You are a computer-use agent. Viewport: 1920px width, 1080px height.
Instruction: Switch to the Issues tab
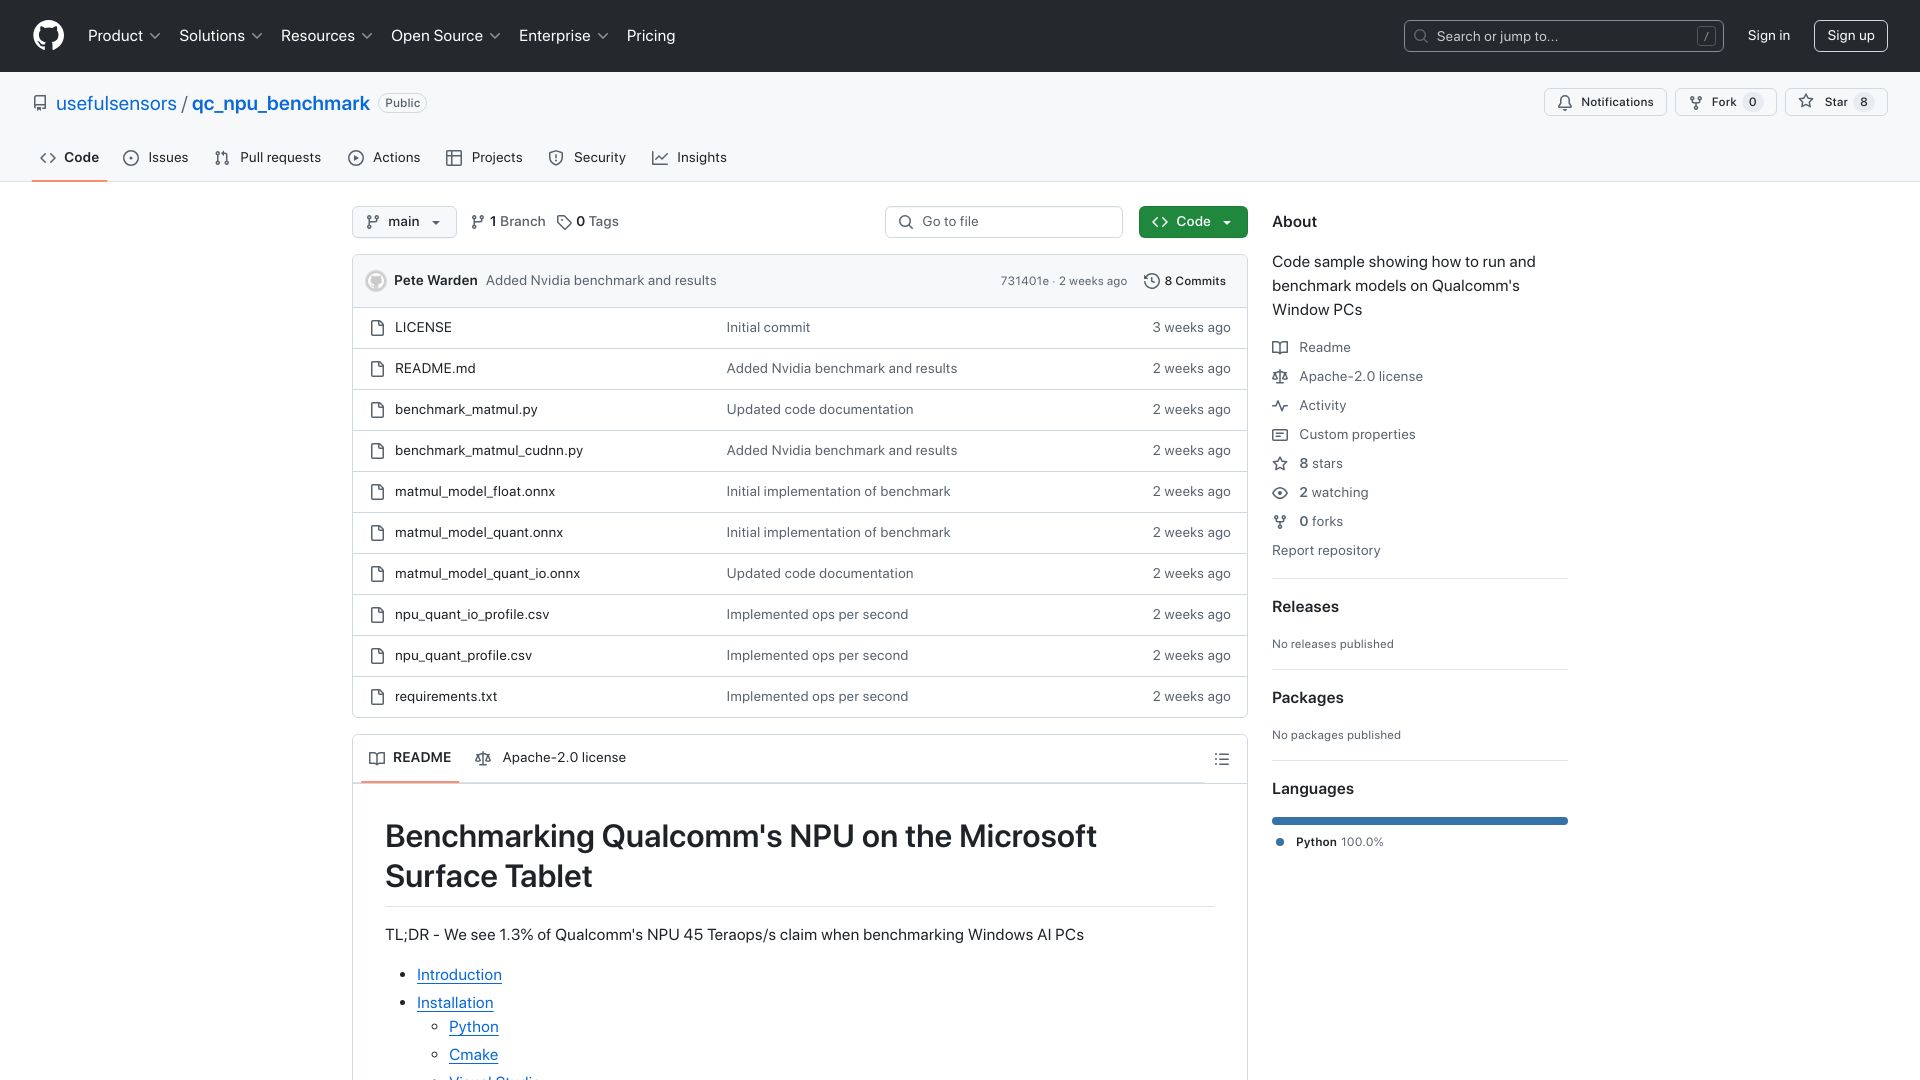tap(156, 158)
